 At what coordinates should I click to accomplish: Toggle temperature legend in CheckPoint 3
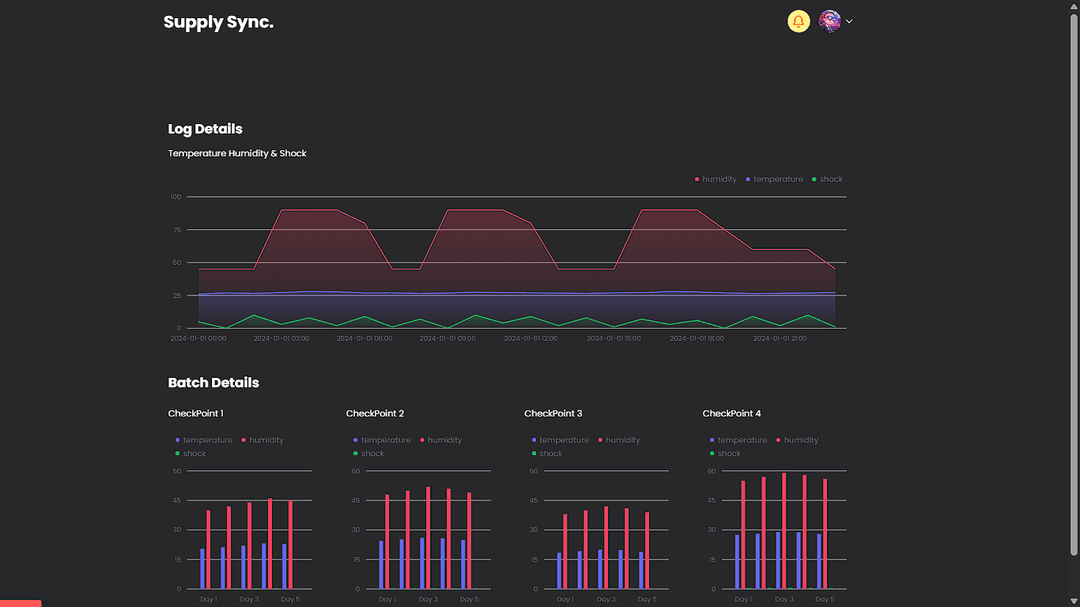tap(560, 440)
